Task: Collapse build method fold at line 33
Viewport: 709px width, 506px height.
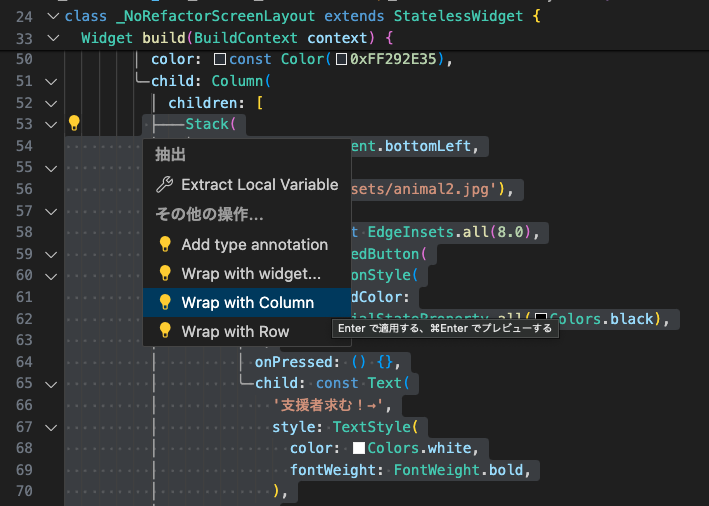Action: [53, 38]
